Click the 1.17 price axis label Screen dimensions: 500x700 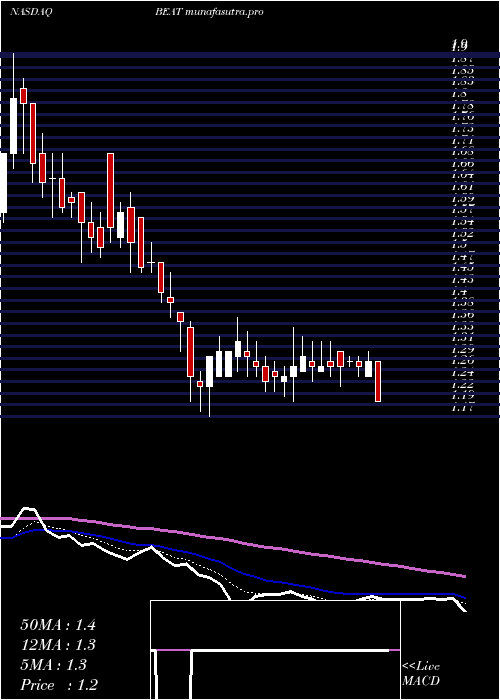[x=462, y=407]
